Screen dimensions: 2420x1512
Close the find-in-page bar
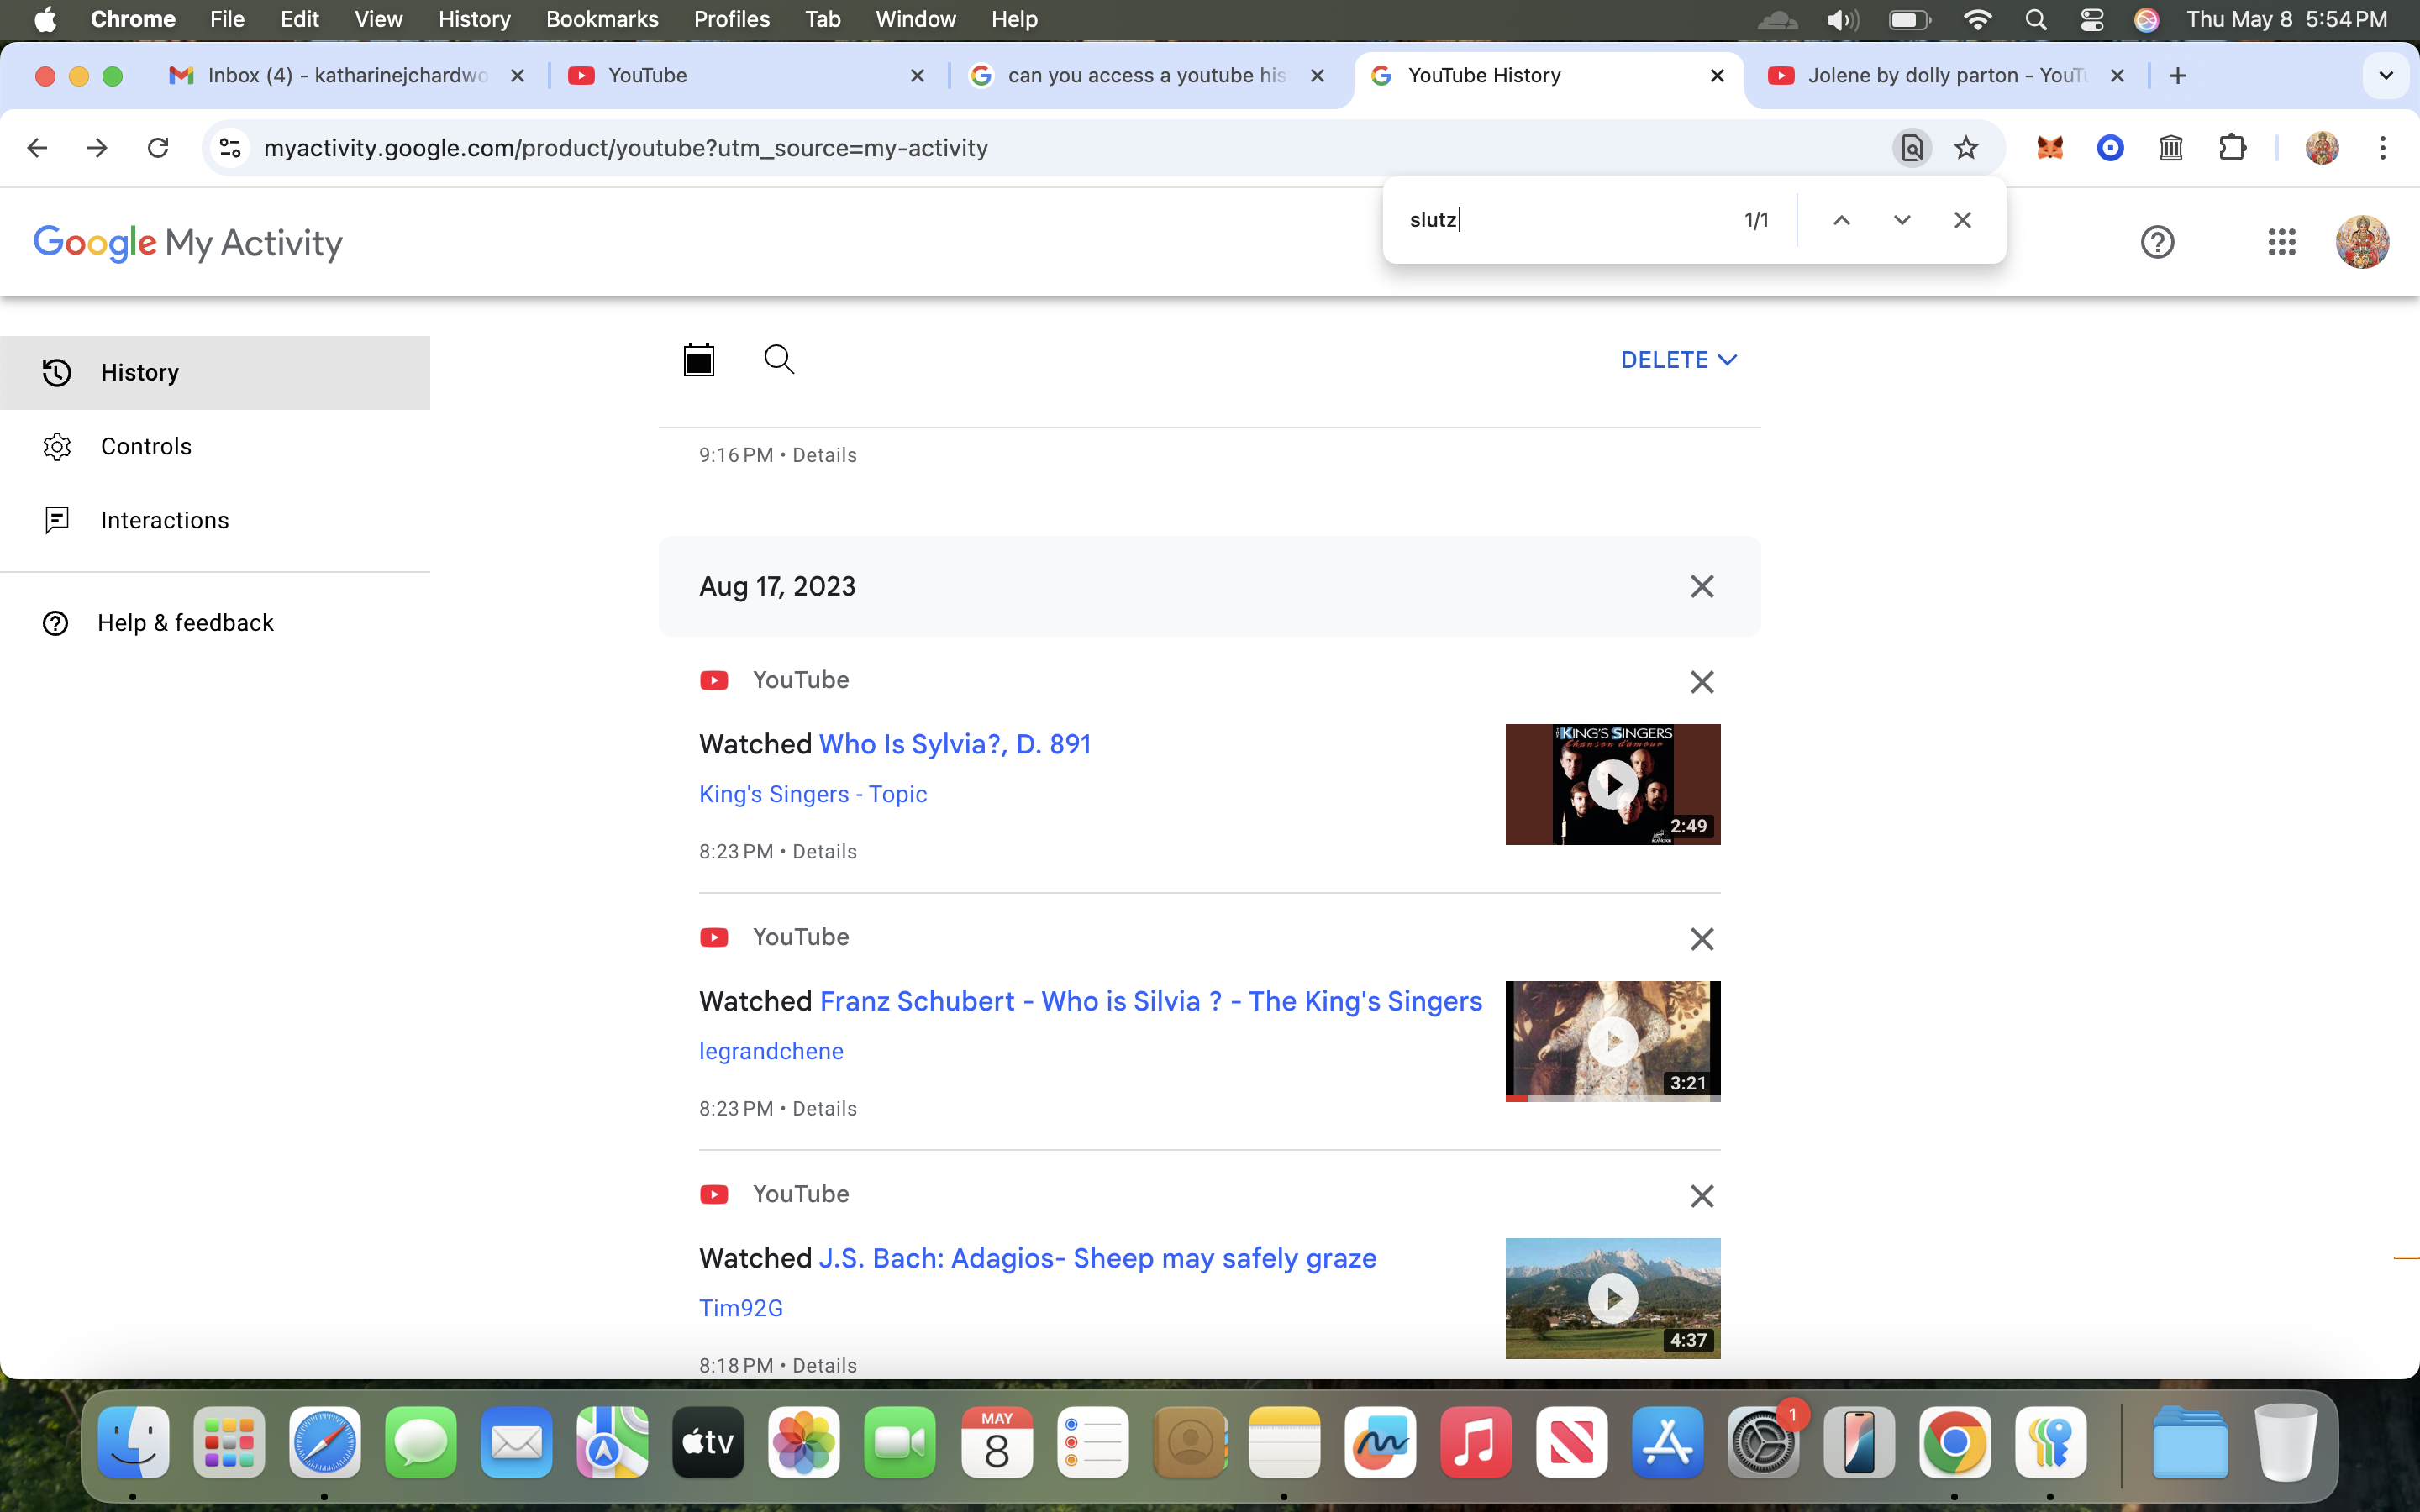(x=1962, y=220)
